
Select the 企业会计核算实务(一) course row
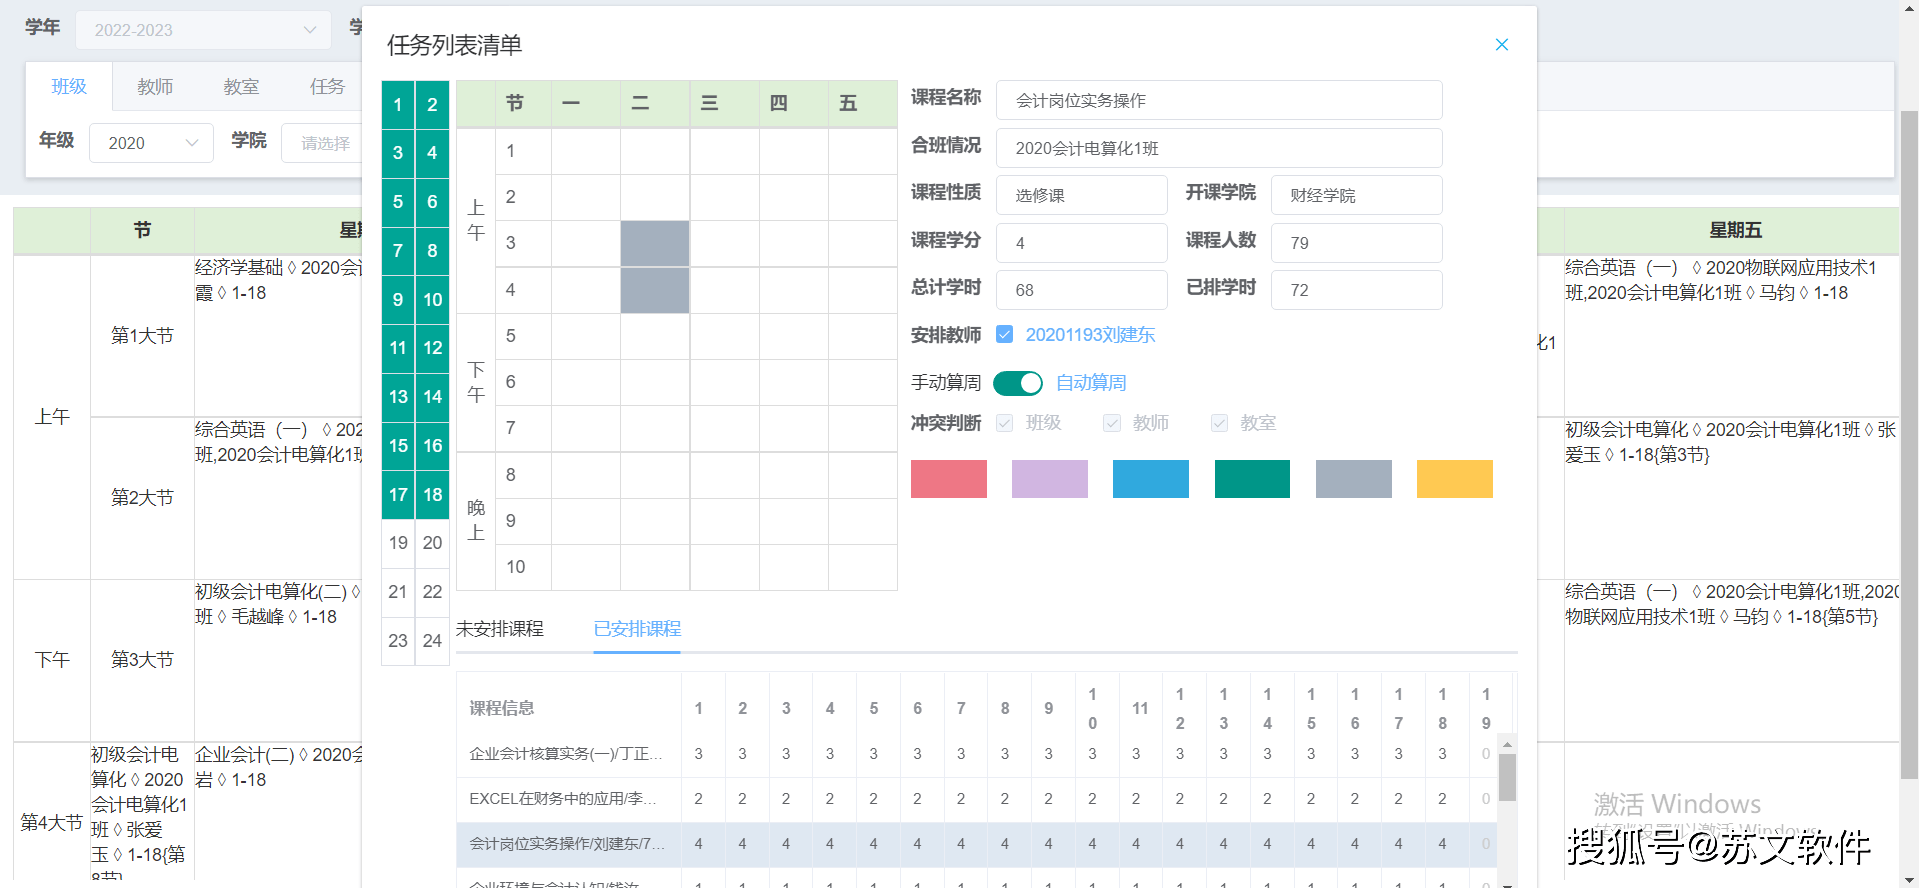click(976, 754)
